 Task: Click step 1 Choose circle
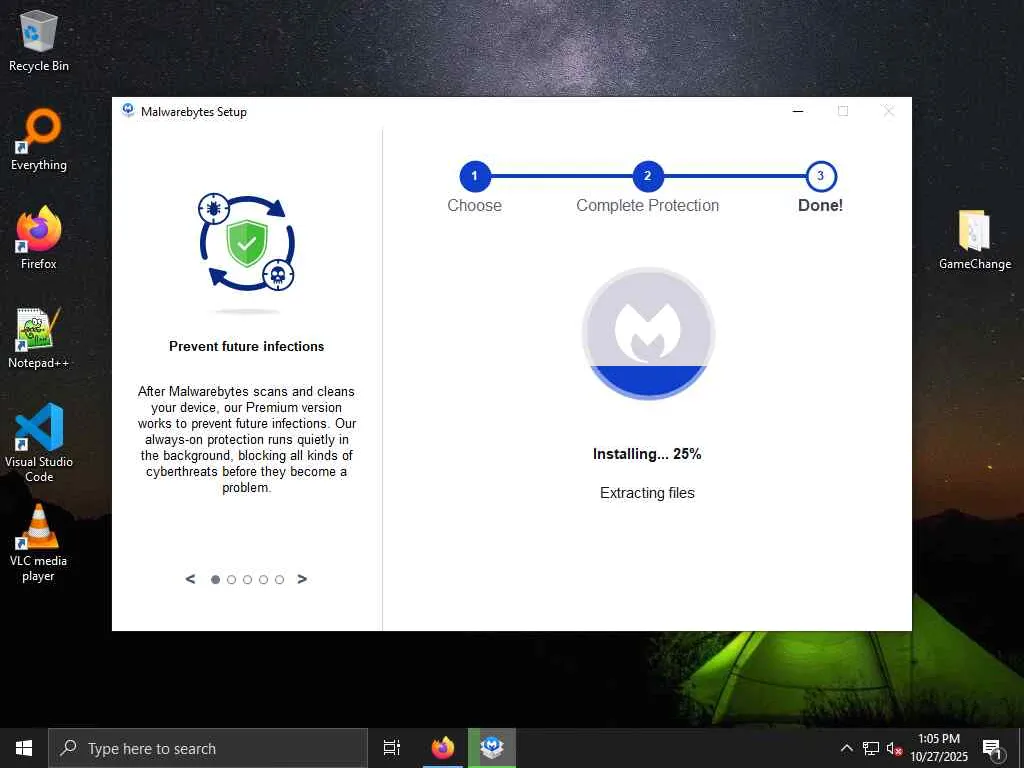(475, 176)
